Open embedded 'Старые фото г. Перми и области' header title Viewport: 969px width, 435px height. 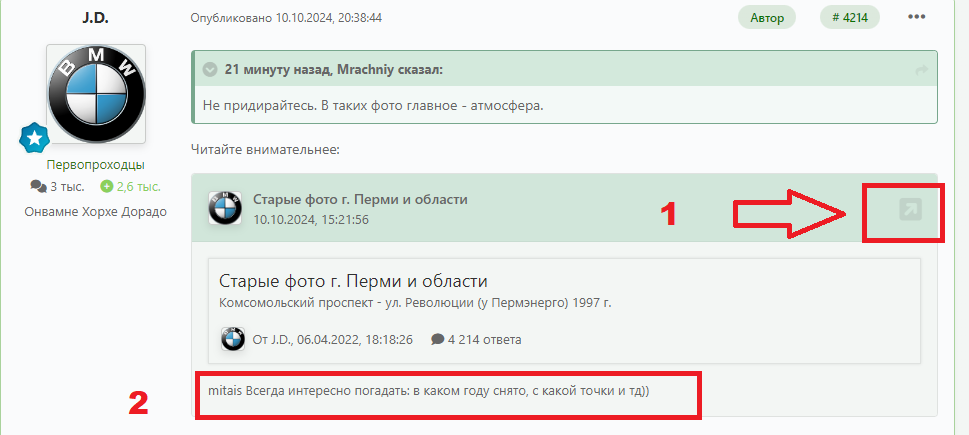tap(360, 200)
